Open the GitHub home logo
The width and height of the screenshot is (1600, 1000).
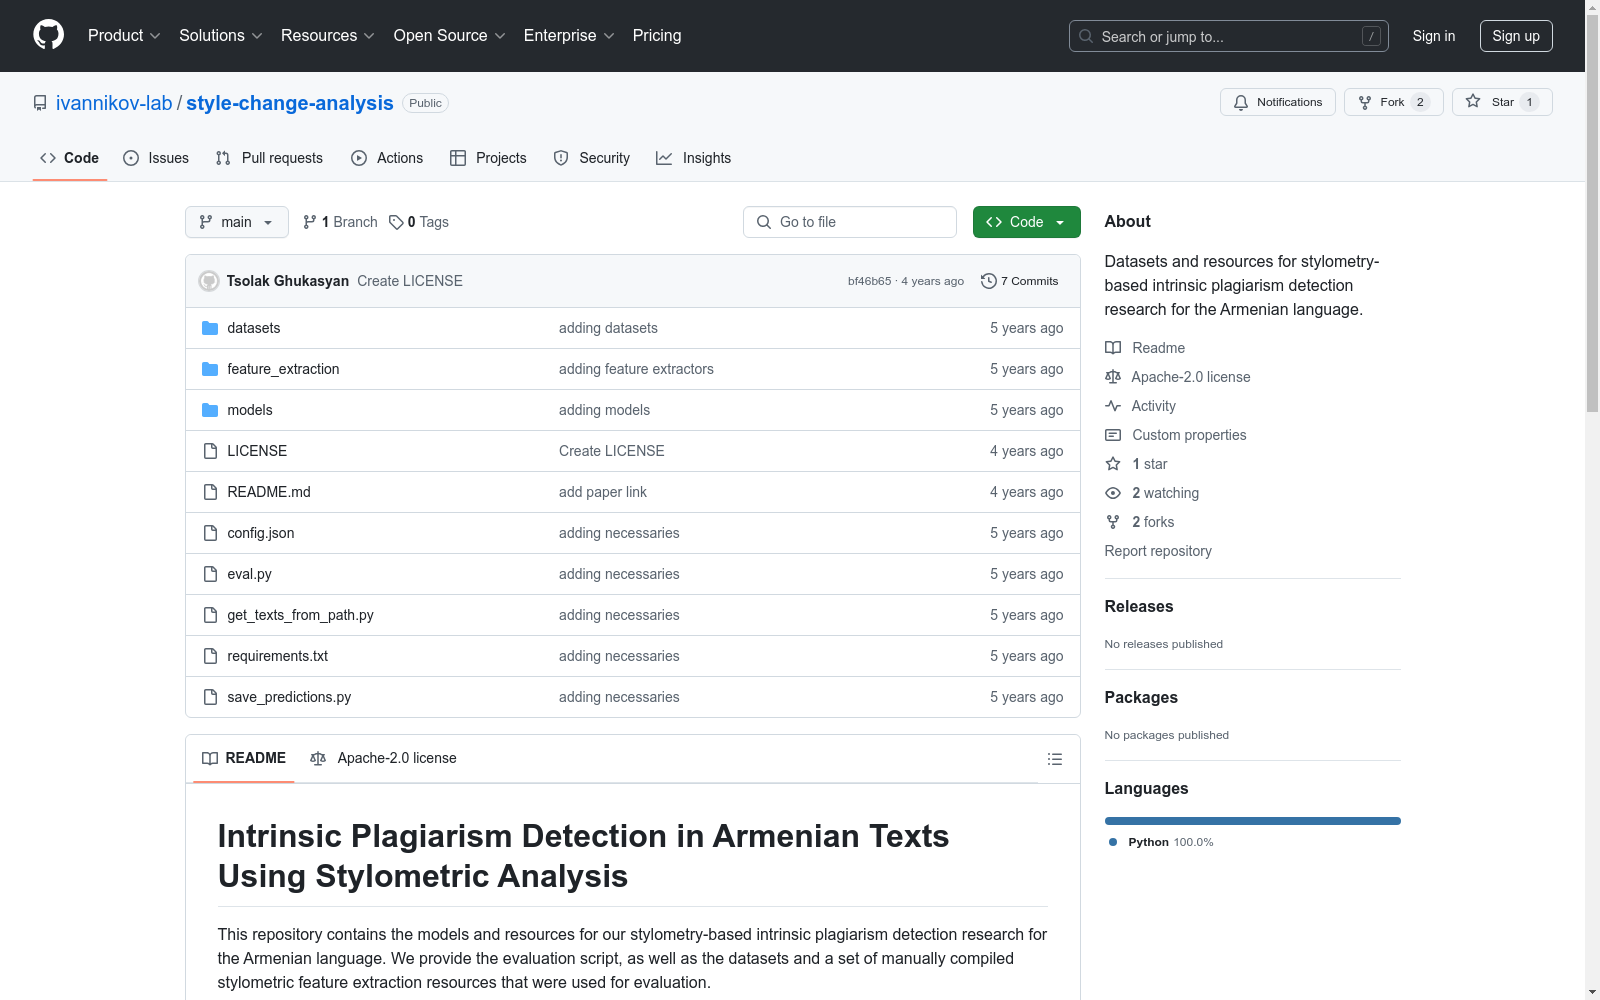click(48, 35)
